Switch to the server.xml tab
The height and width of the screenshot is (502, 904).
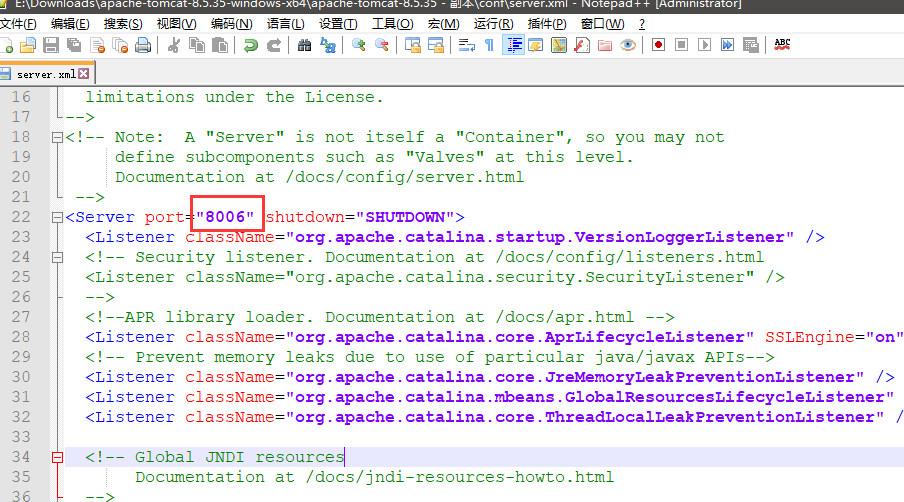45,74
